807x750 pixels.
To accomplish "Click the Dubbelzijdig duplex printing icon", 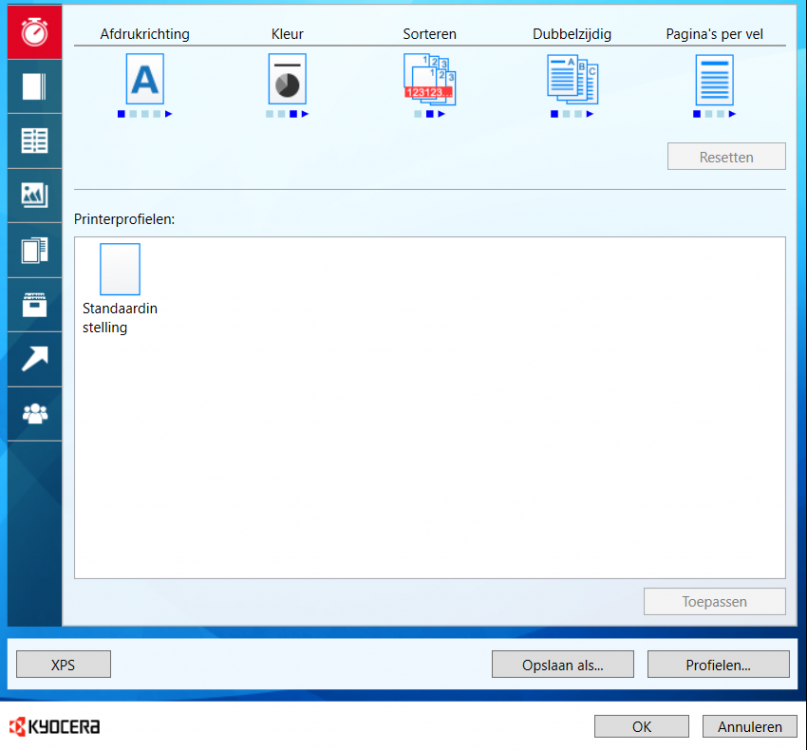I will (571, 80).
